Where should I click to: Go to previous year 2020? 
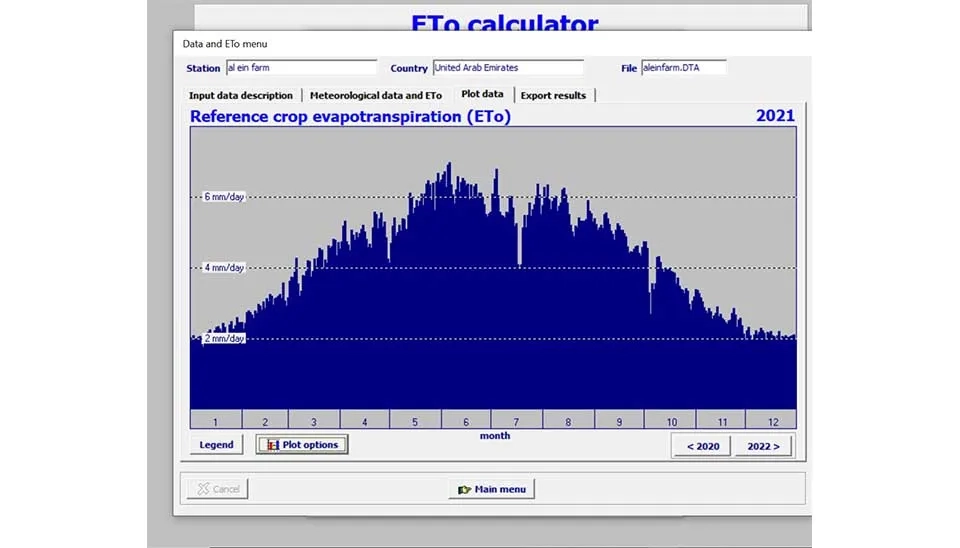point(701,446)
